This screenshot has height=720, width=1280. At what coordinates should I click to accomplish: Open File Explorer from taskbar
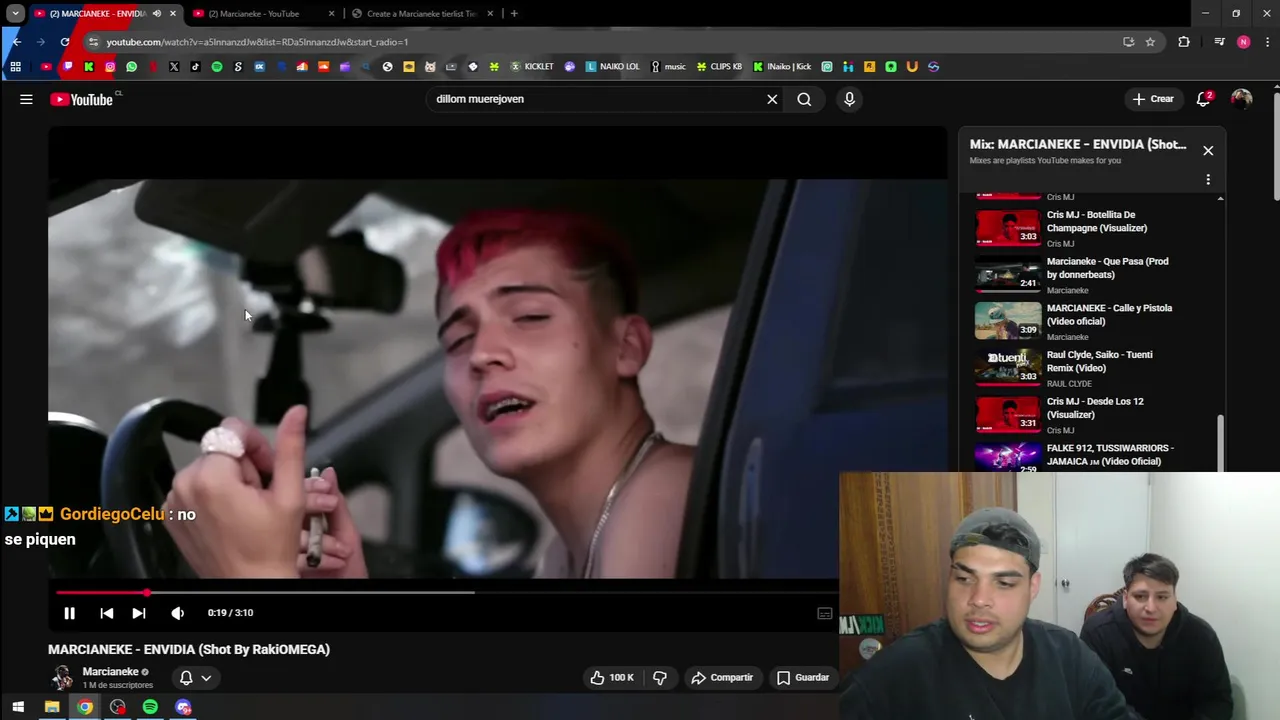[52, 707]
